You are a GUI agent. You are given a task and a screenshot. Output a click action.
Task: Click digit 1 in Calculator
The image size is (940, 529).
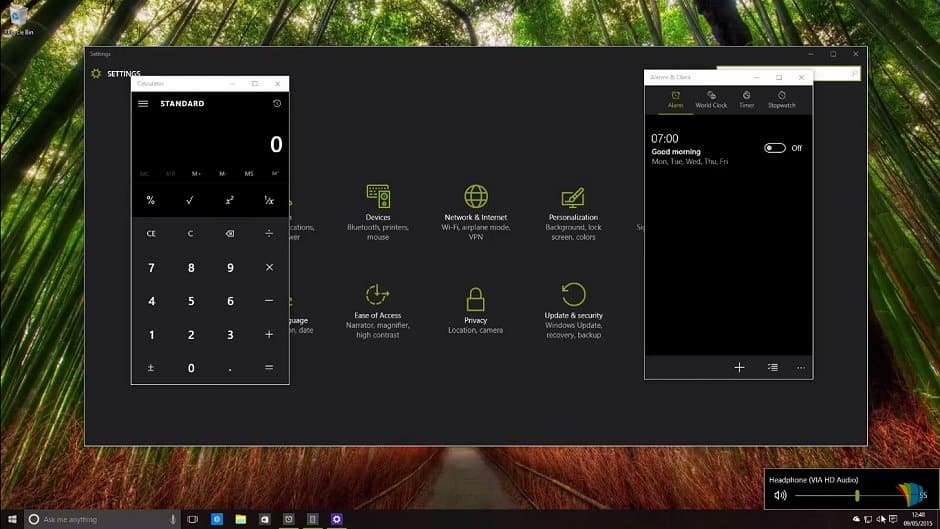(x=150, y=335)
